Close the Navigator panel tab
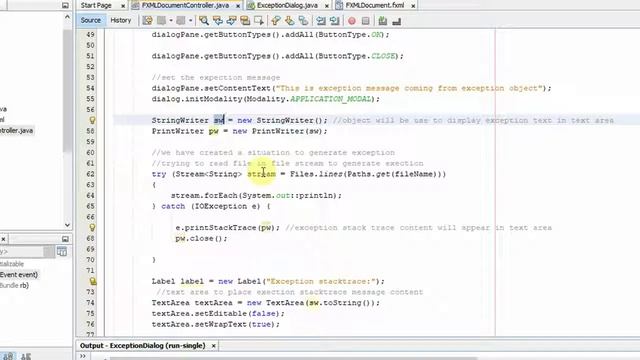Image resolution: width=640 pixels, height=360 pixels. (3, 239)
